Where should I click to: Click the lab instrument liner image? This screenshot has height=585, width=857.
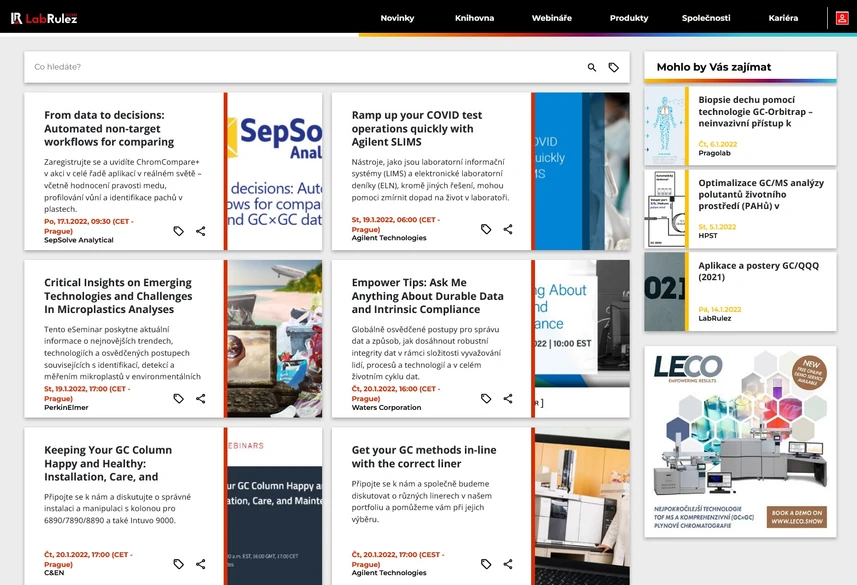pyautogui.click(x=582, y=506)
